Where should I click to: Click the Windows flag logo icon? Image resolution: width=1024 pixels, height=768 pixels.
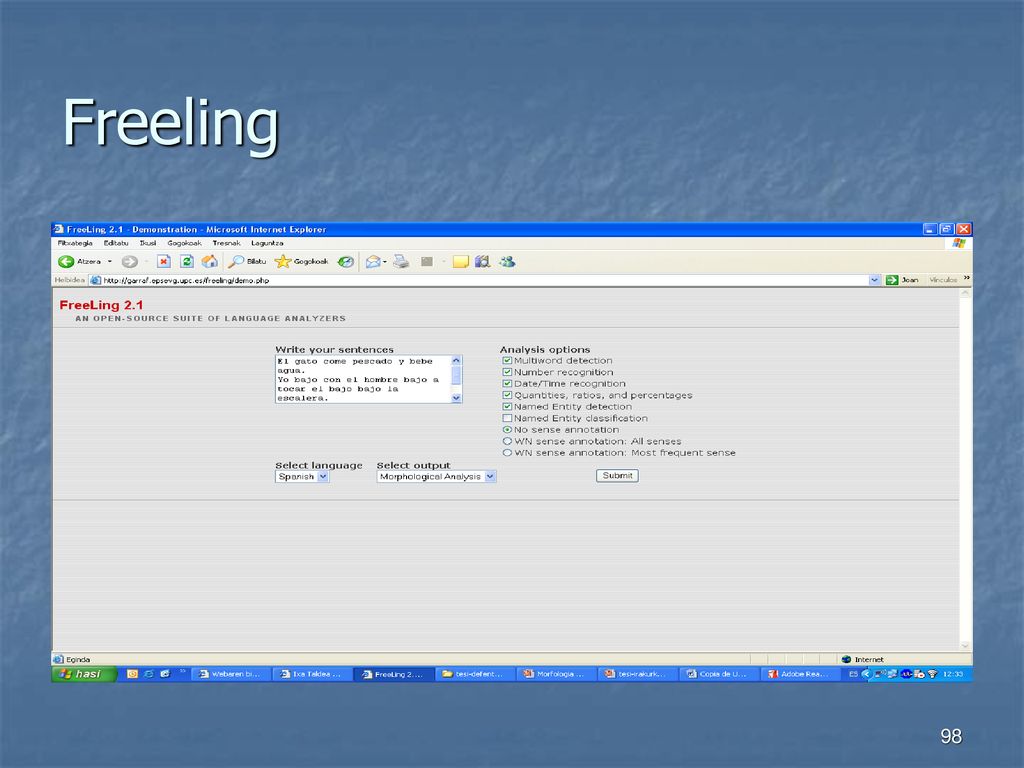[959, 243]
